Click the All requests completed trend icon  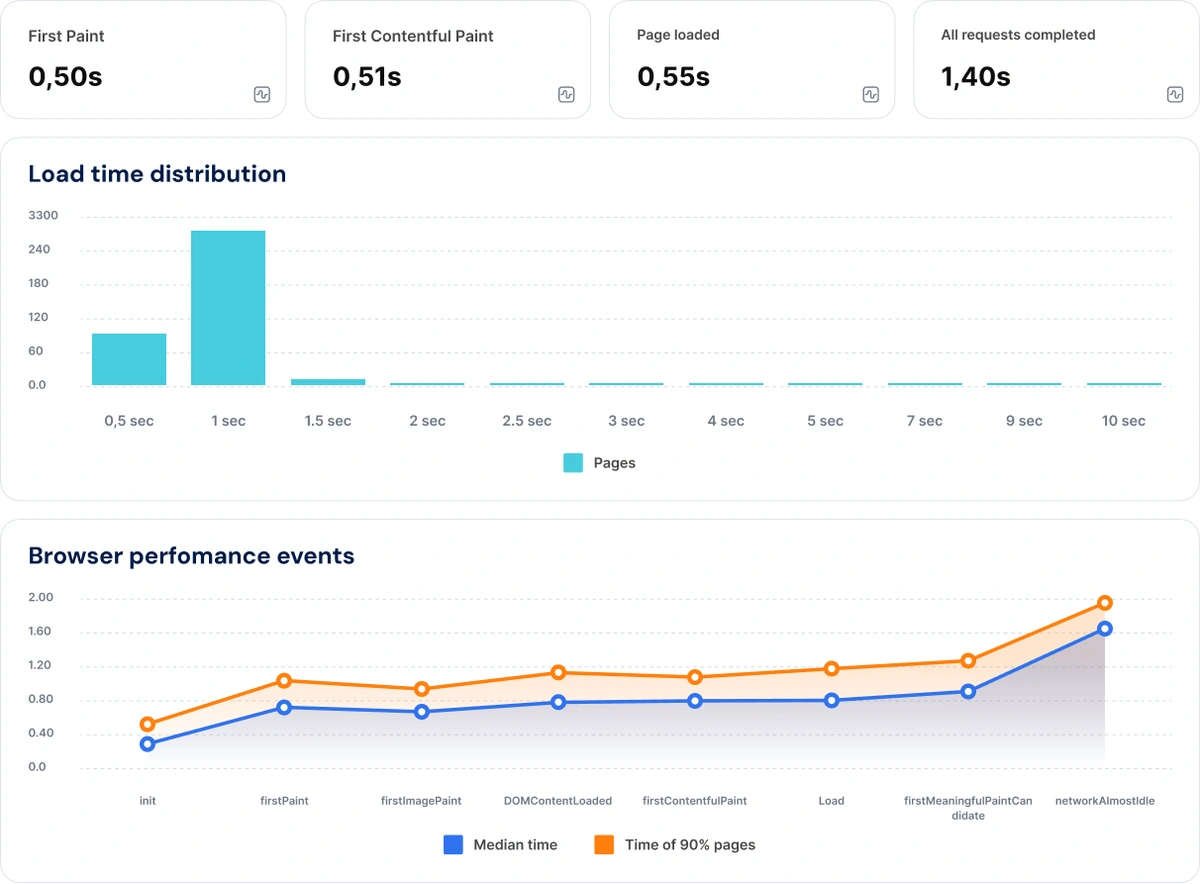(x=1176, y=94)
